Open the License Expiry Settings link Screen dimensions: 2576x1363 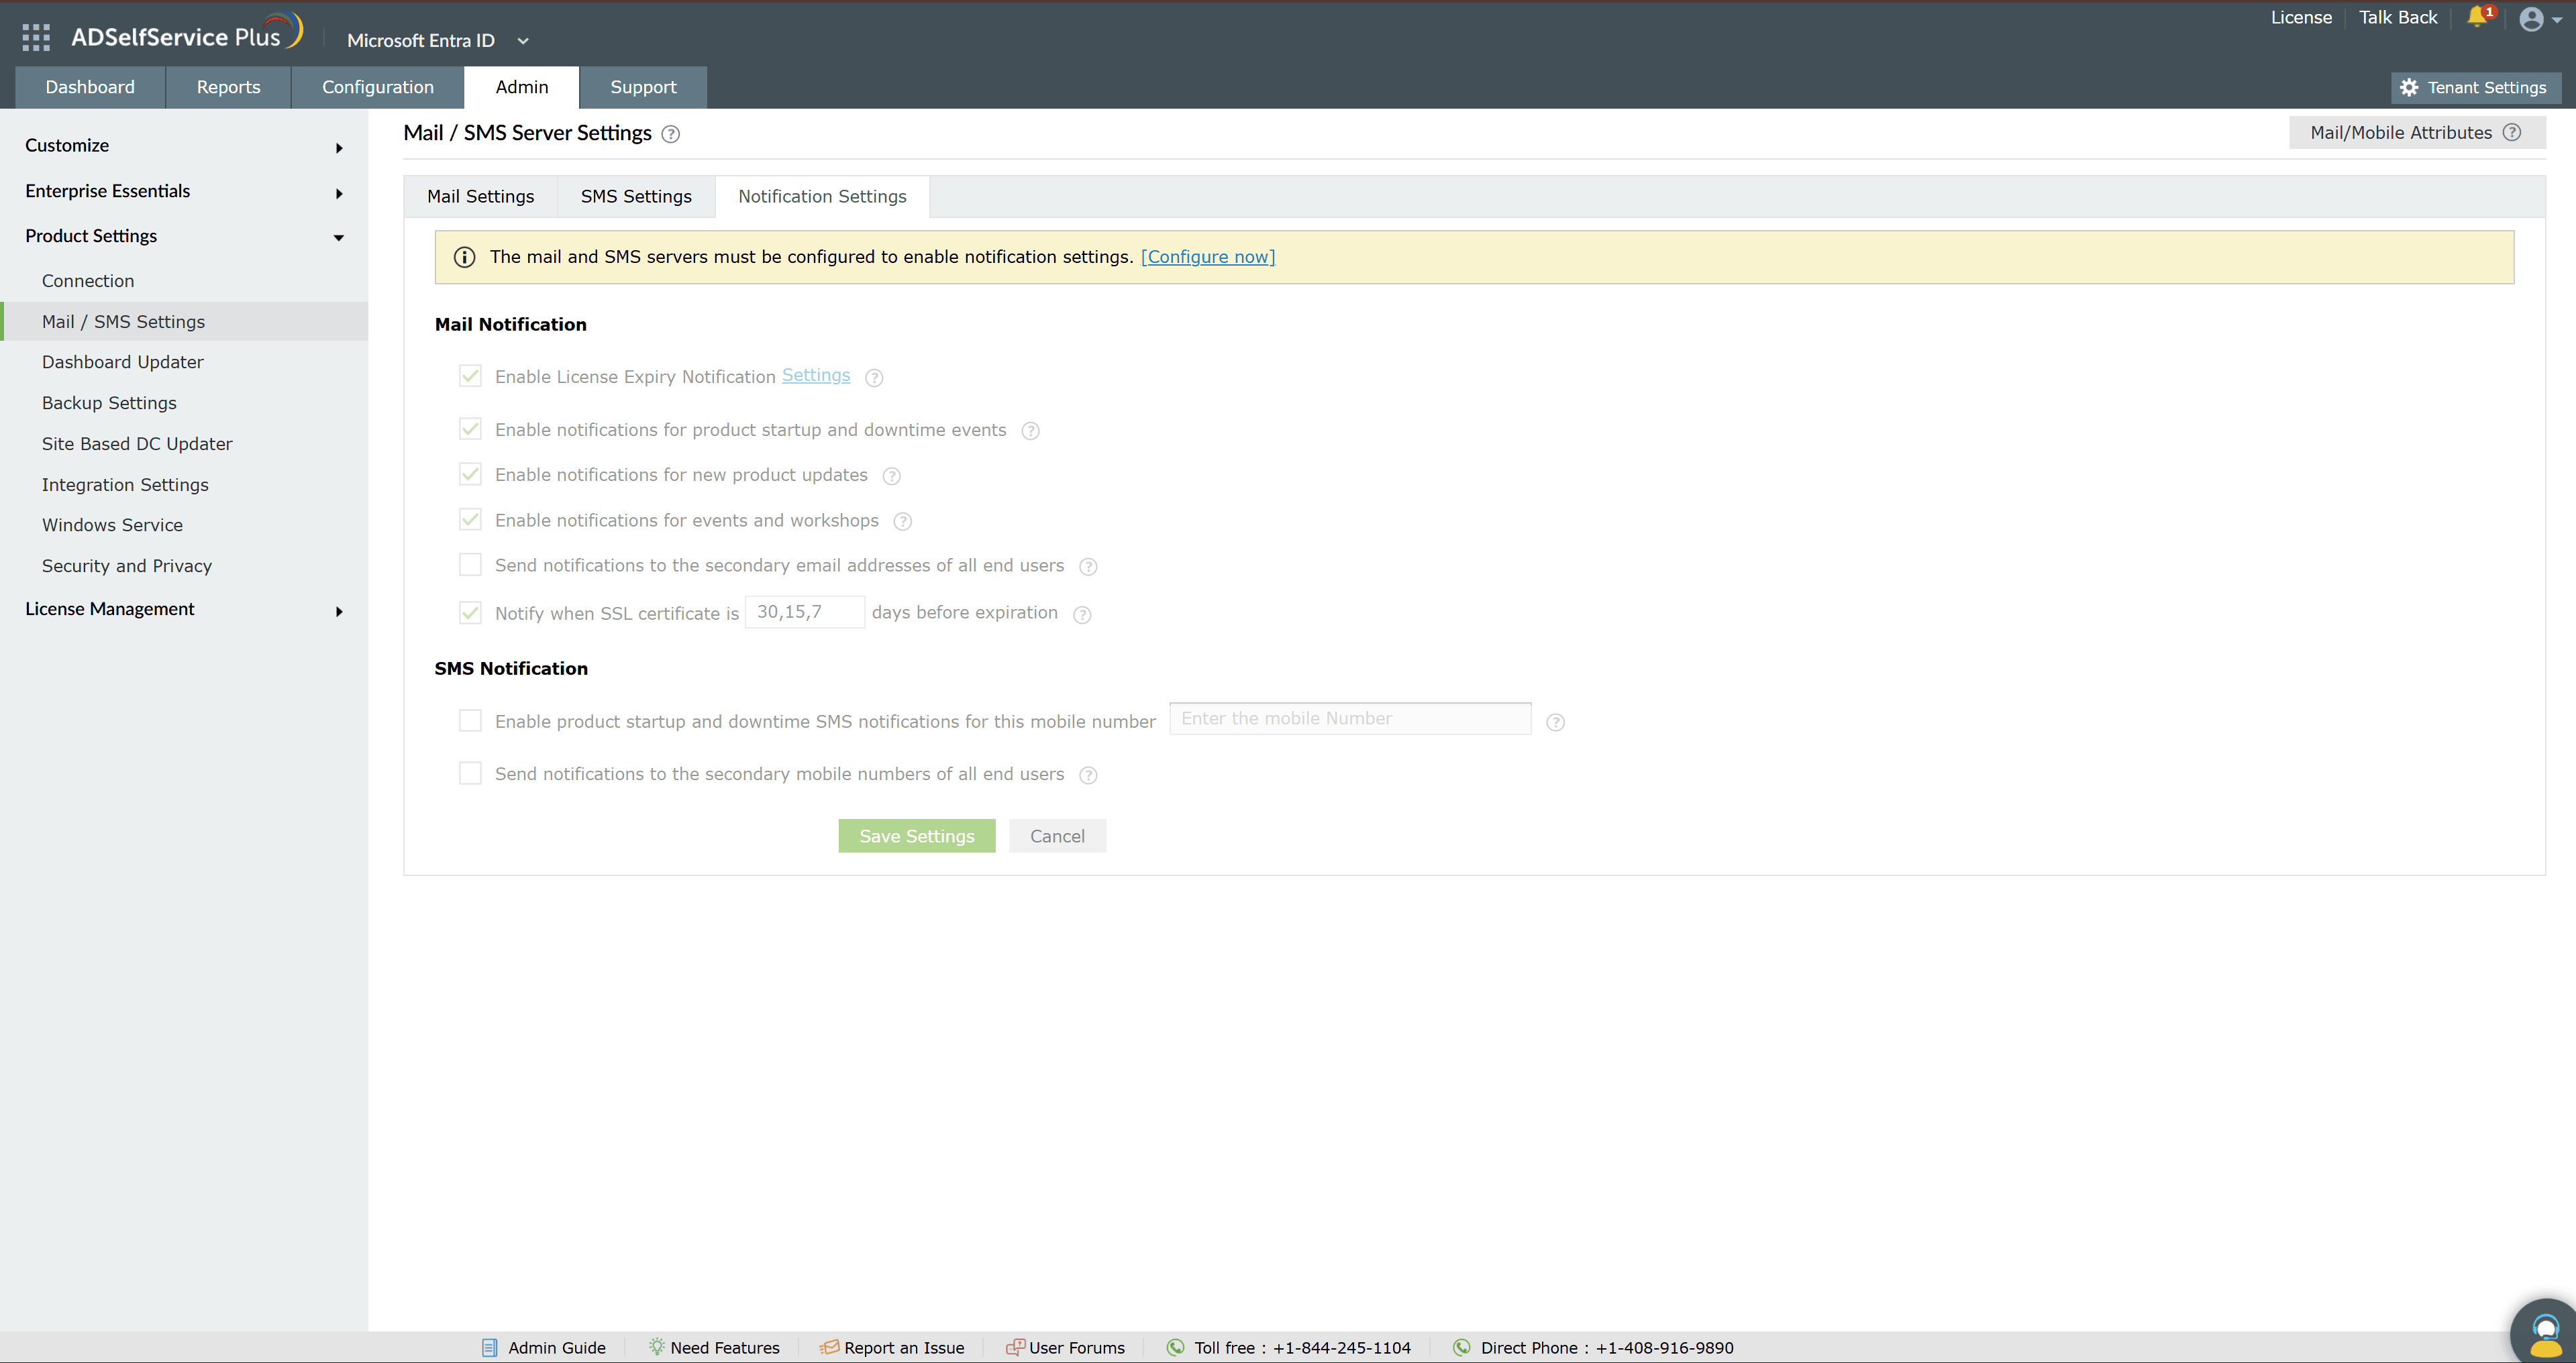[x=816, y=375]
